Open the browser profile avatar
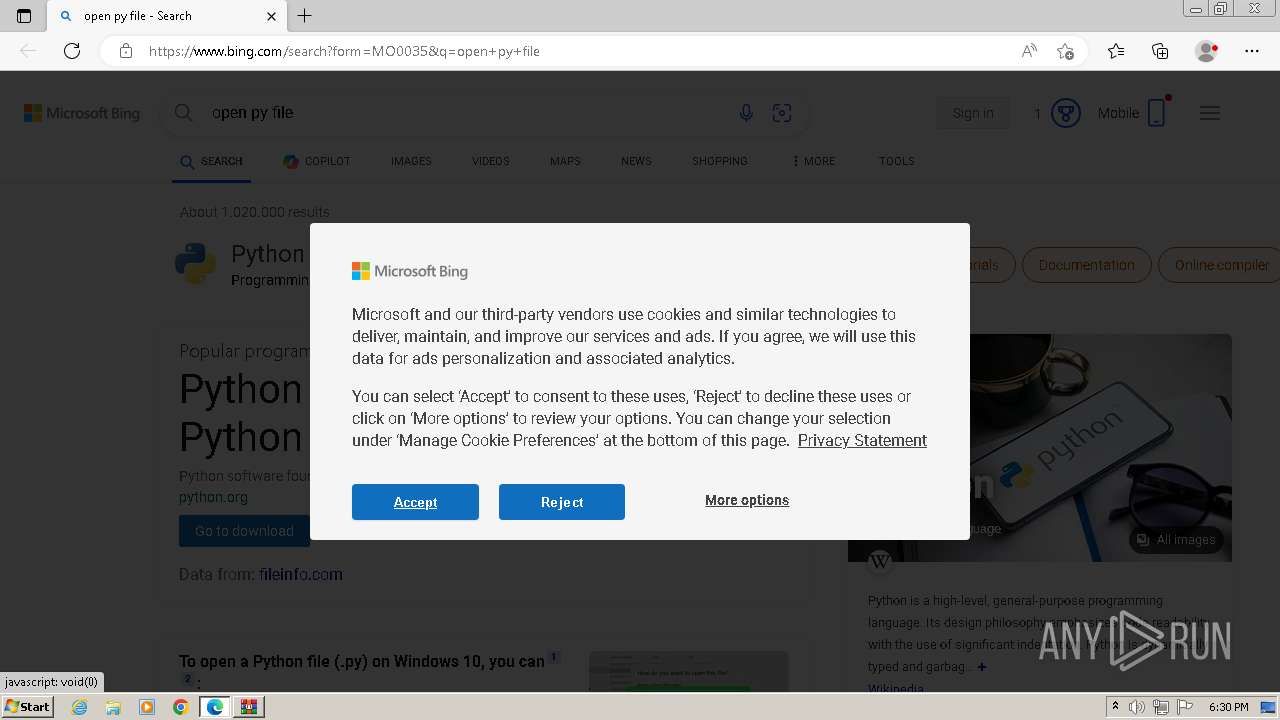 click(1206, 51)
